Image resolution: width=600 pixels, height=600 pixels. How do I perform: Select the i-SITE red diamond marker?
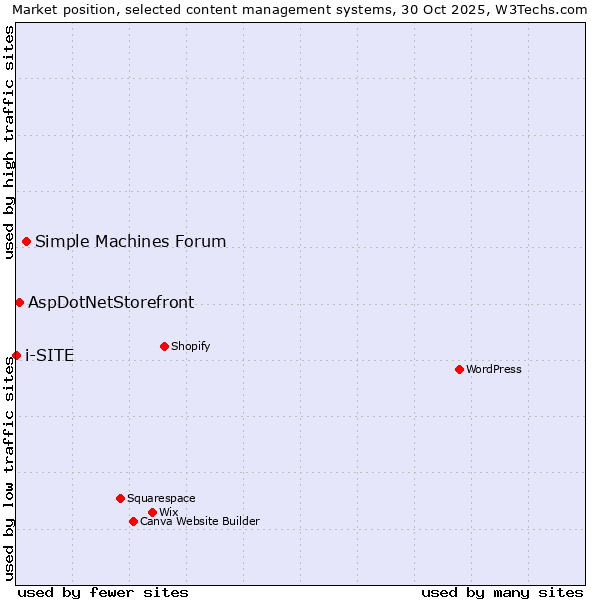click(16, 355)
